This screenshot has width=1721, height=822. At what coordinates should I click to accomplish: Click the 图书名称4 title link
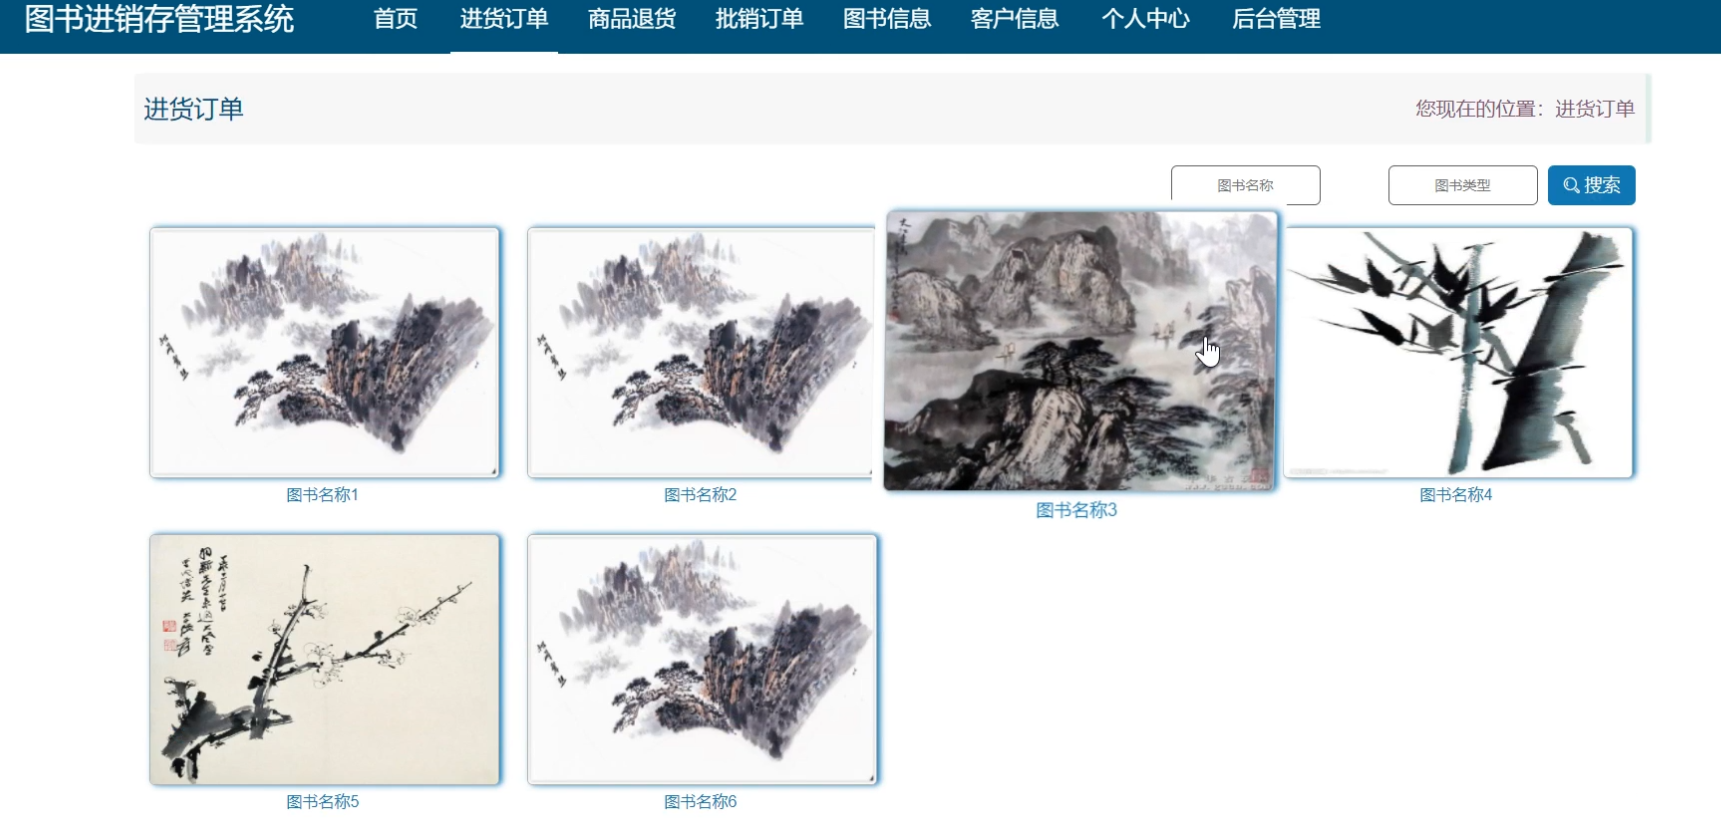click(1456, 495)
